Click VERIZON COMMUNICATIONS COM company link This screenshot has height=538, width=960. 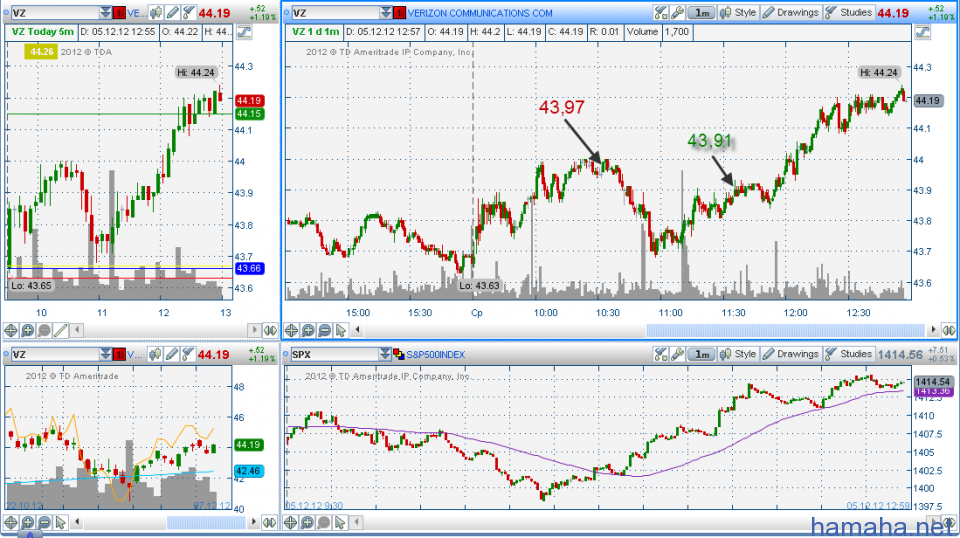pos(480,13)
